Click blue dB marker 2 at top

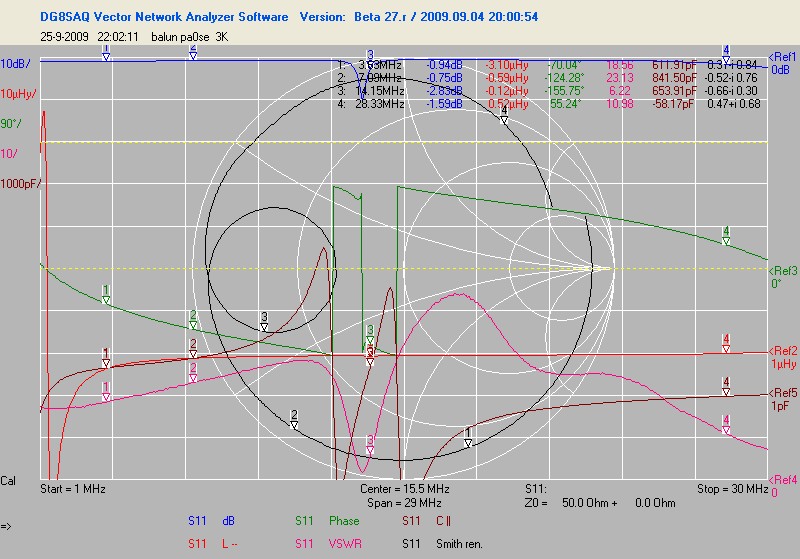click(x=193, y=53)
